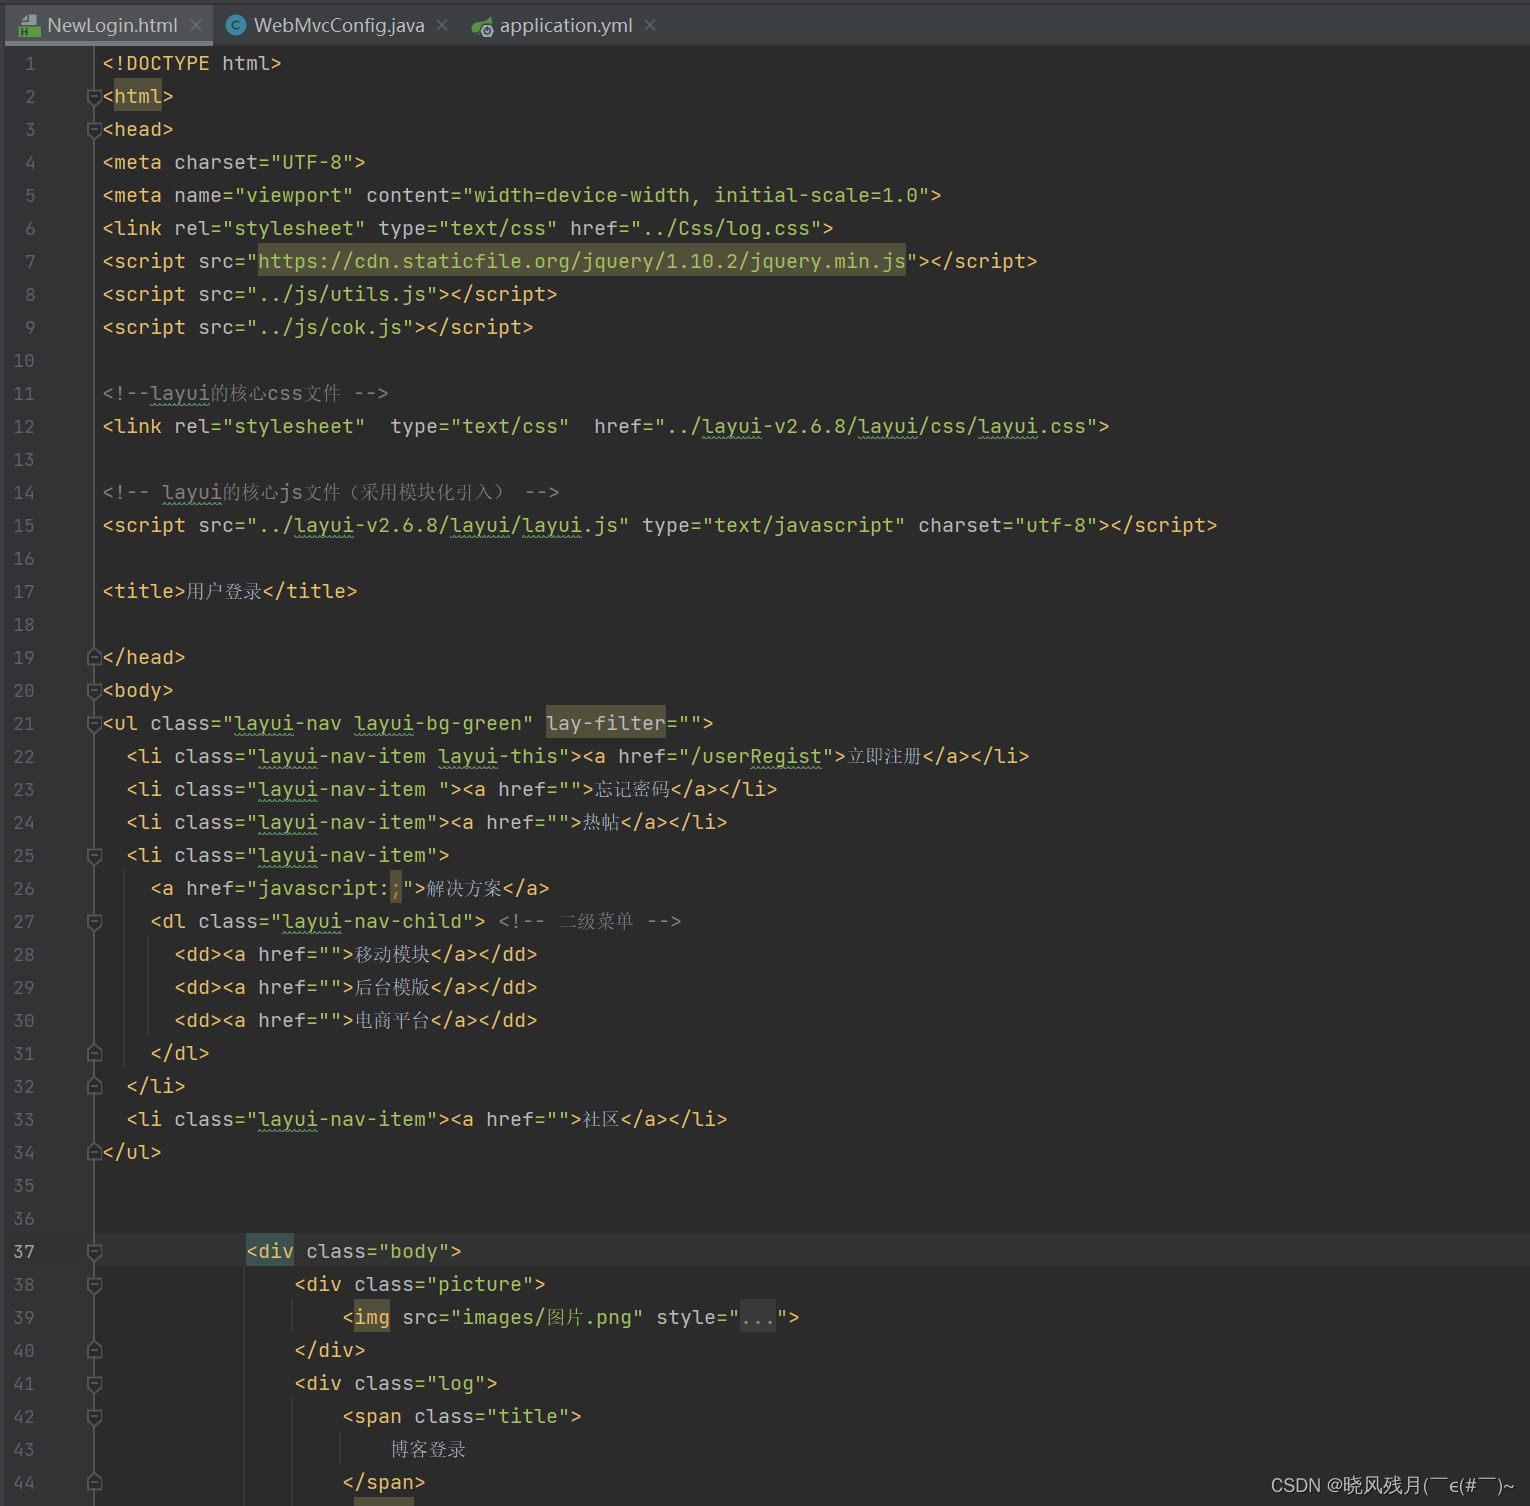Click the <!DOCTYPE html> text on line 1
This screenshot has height=1506, width=1530.
point(192,63)
